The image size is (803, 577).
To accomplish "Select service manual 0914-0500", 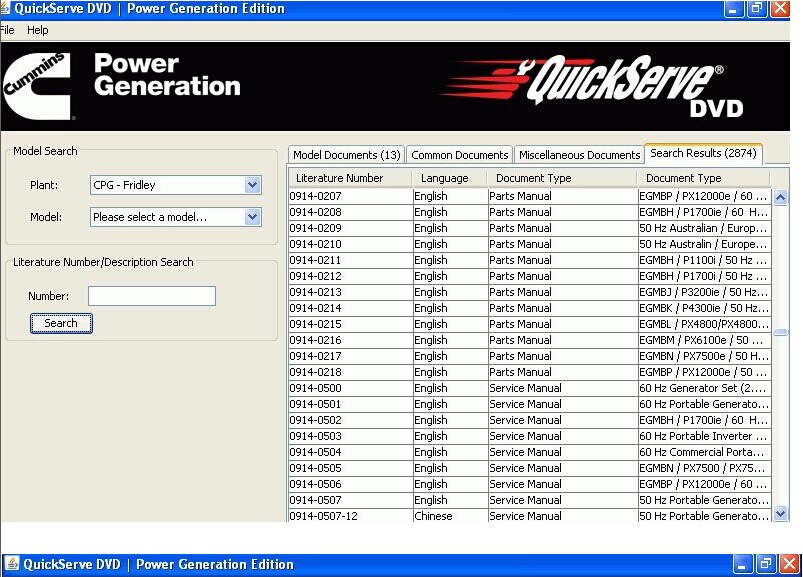I will [x=530, y=388].
